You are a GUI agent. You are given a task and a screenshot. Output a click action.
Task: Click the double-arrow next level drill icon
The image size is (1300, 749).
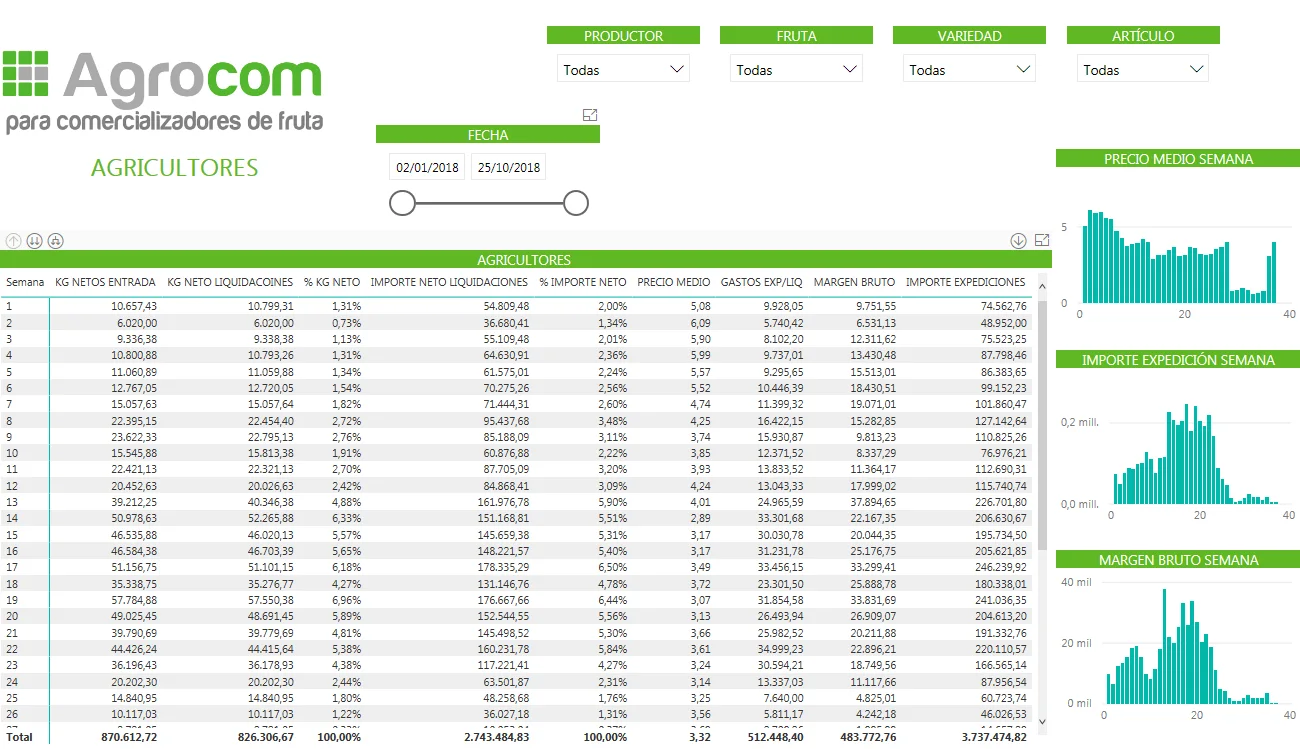coord(34,240)
